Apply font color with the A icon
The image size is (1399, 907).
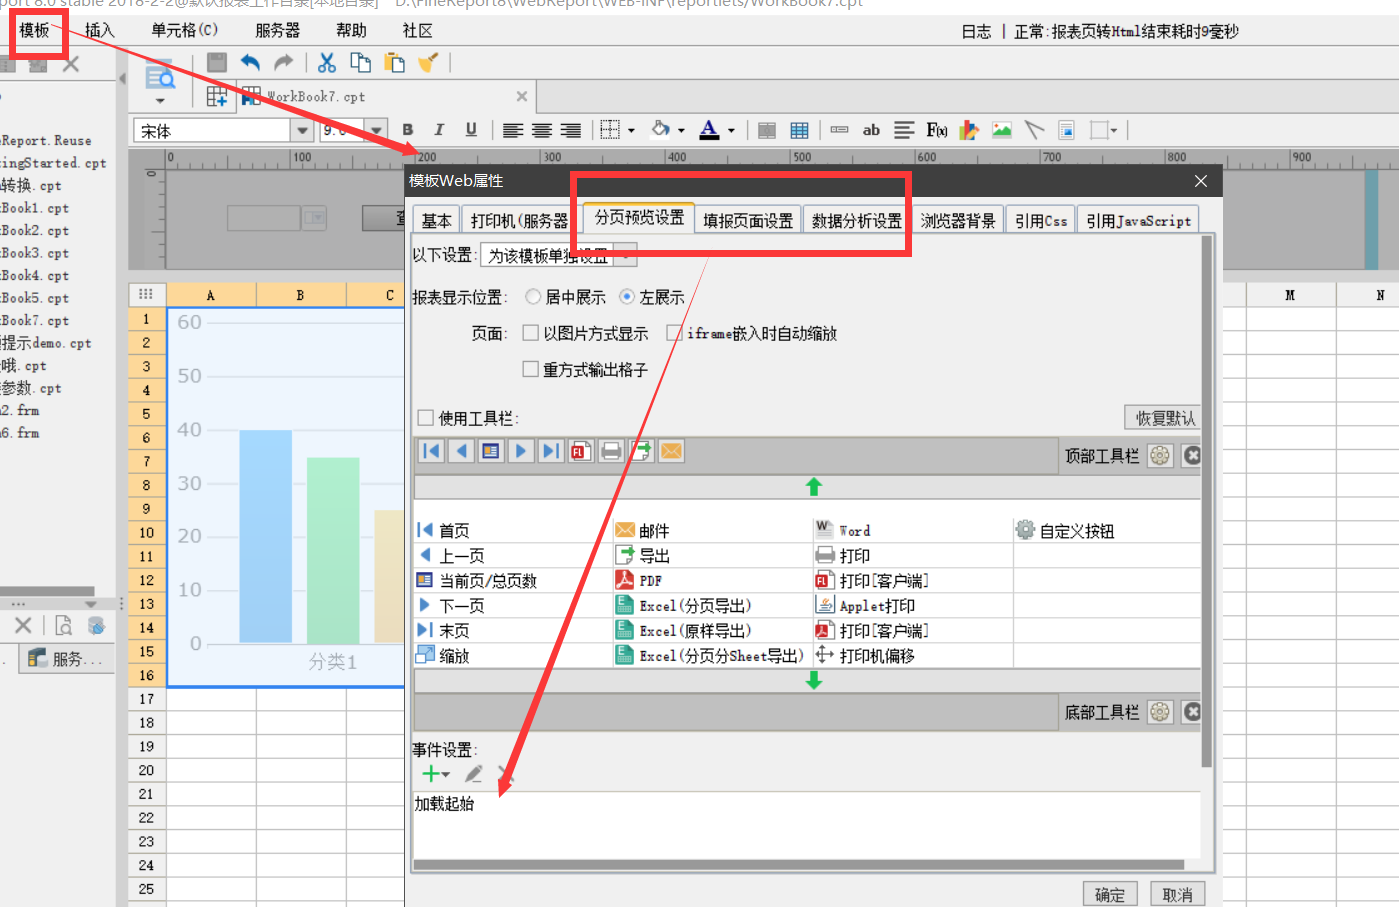(709, 129)
